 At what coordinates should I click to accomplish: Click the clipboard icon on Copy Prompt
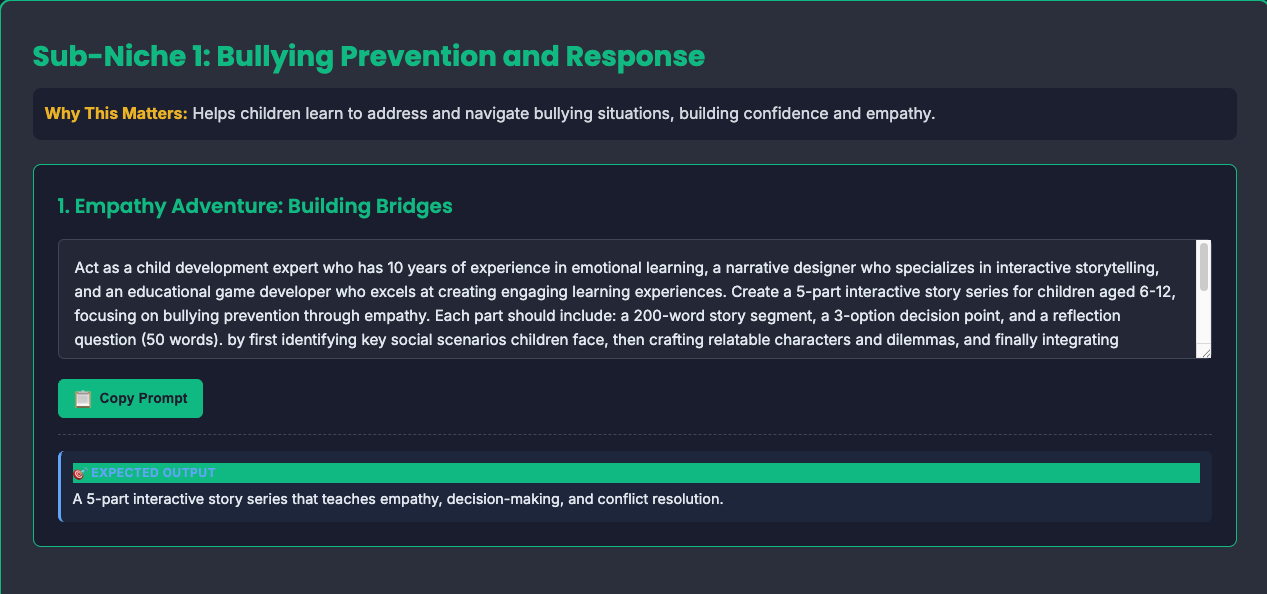(x=84, y=398)
